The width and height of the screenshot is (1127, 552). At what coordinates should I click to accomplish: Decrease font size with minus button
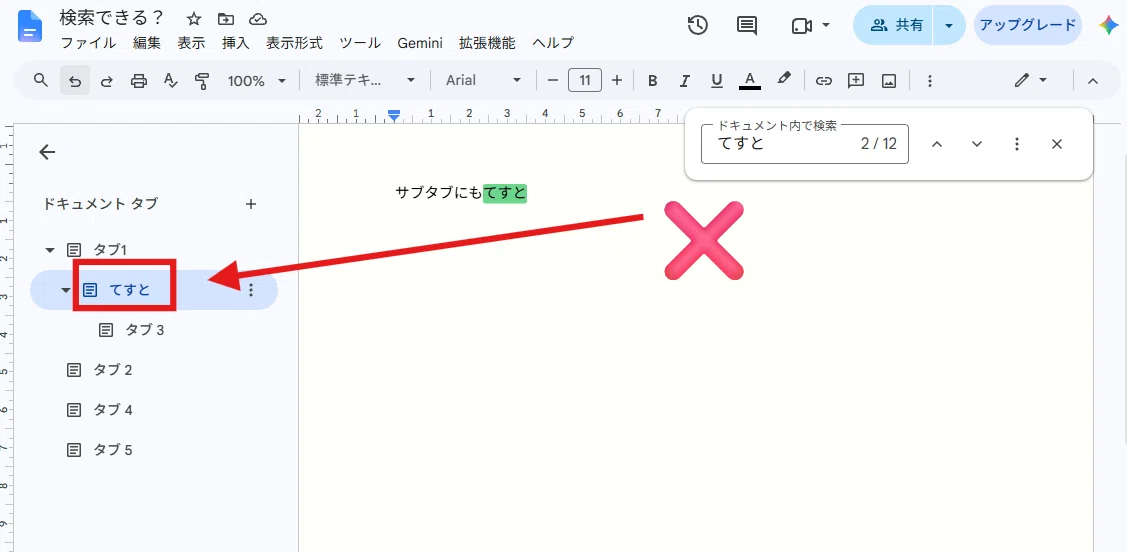[553, 80]
